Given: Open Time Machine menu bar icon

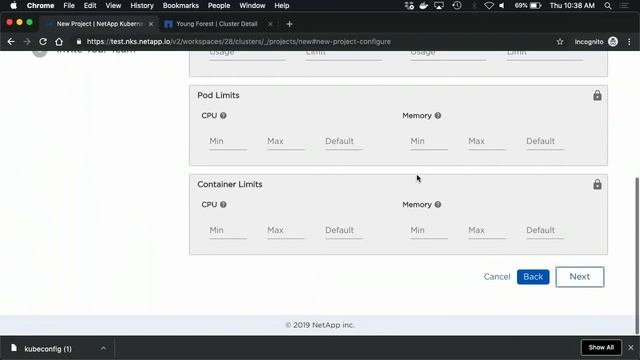Looking at the screenshot, I should pyautogui.click(x=457, y=6).
